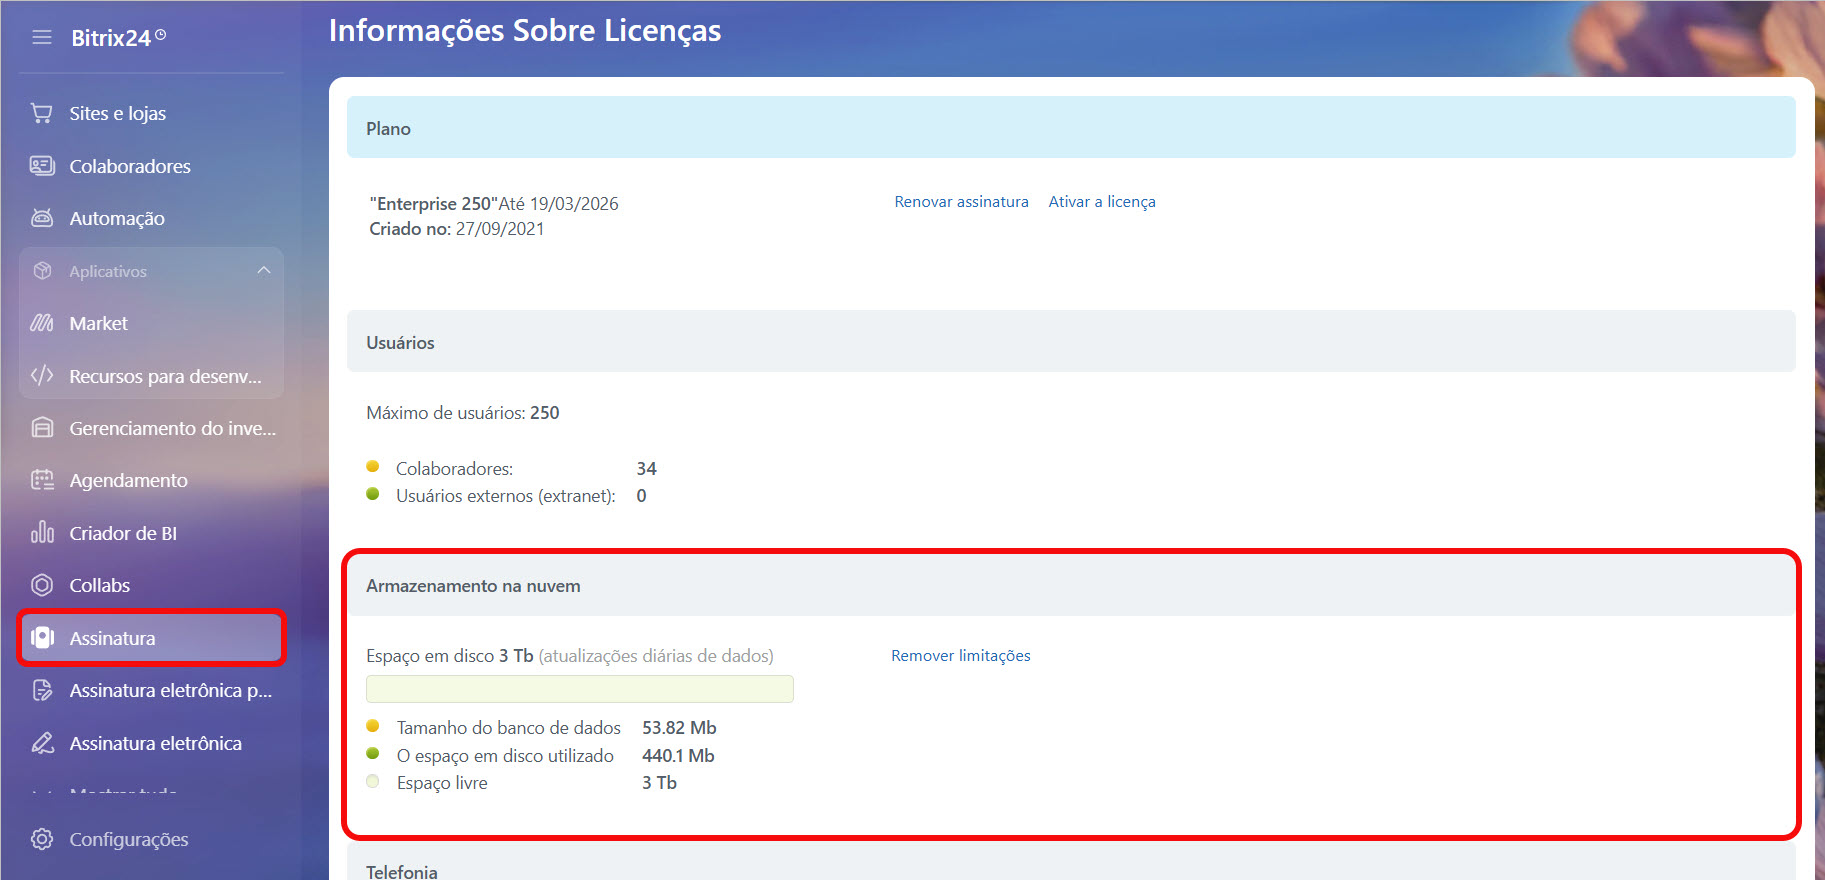Expand the Aplicativos group header

point(108,271)
